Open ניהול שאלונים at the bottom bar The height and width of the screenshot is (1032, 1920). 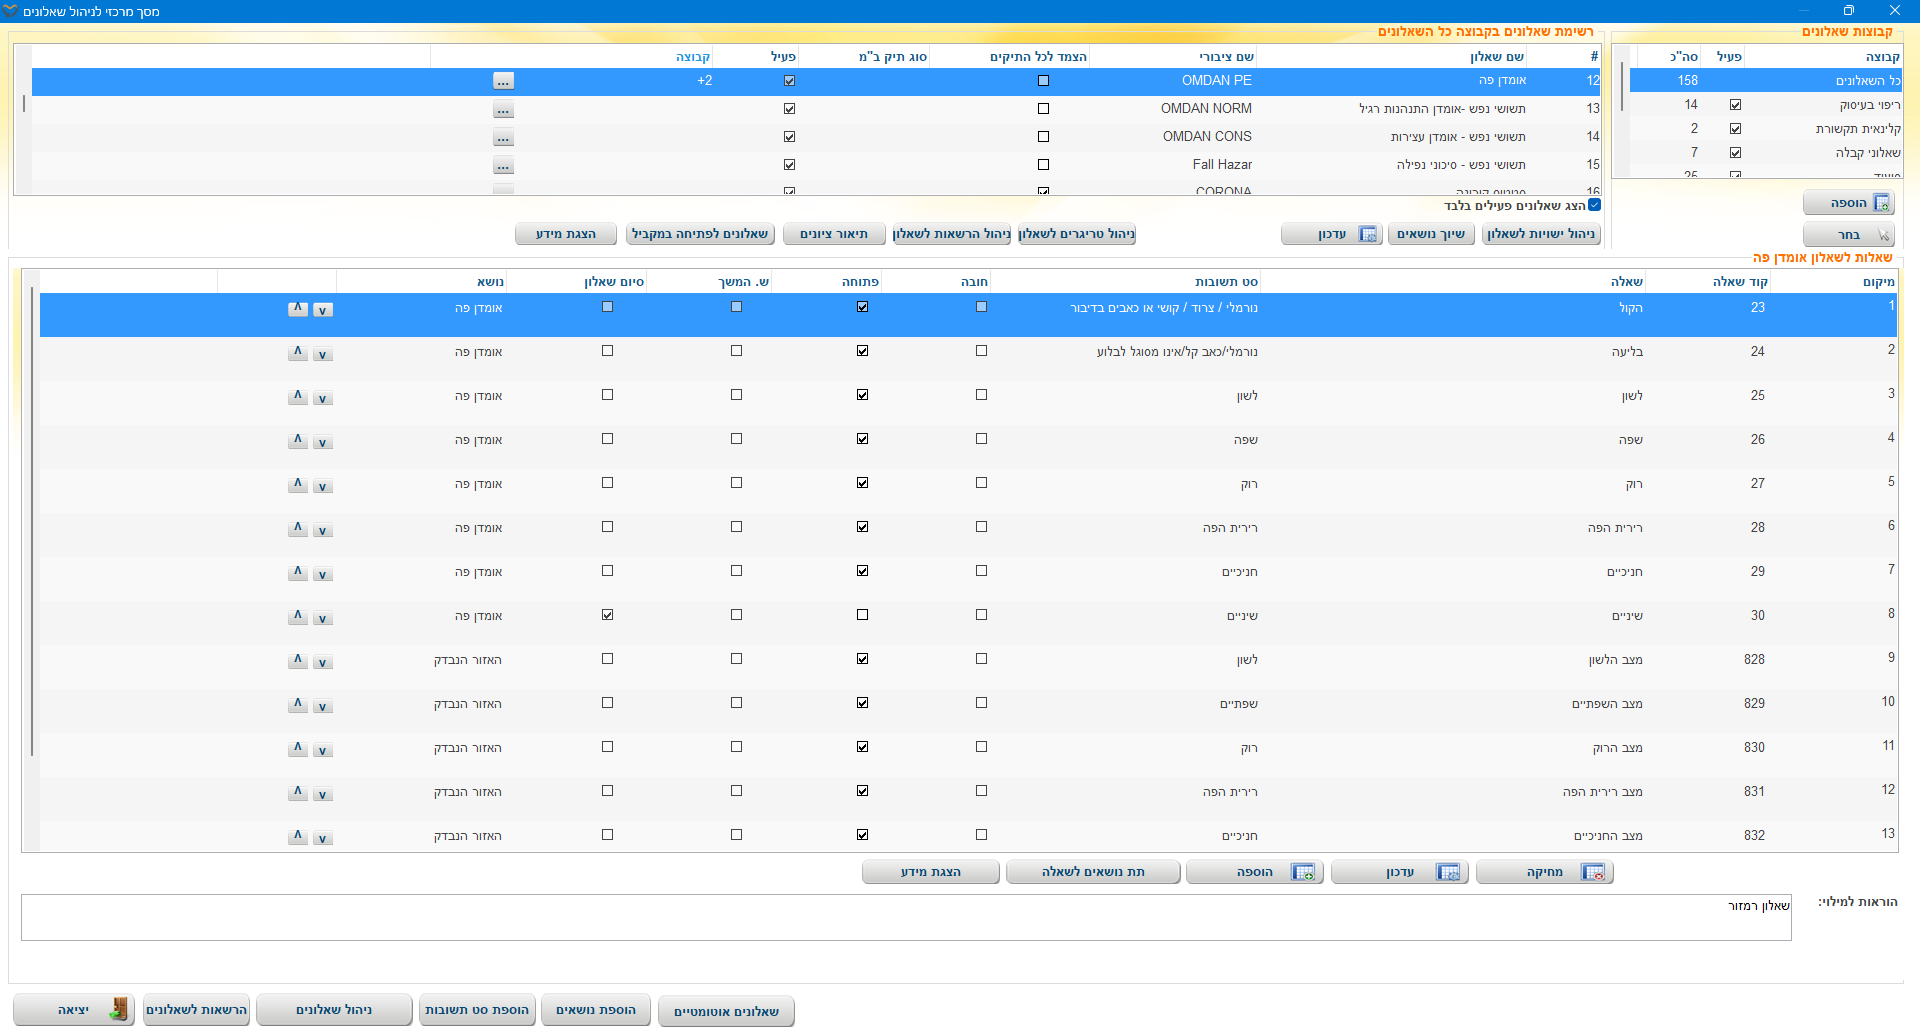coord(334,1010)
